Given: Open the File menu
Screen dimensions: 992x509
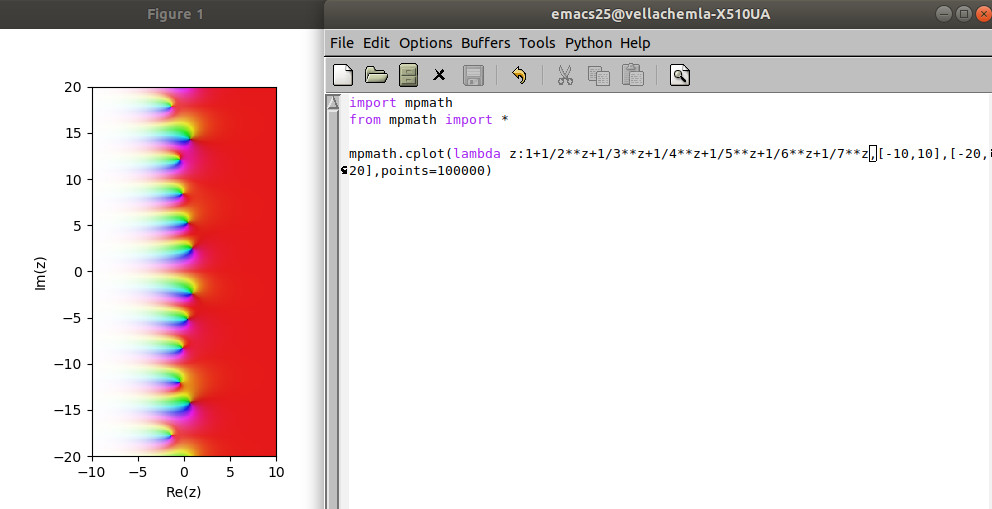Looking at the screenshot, I should pos(342,43).
